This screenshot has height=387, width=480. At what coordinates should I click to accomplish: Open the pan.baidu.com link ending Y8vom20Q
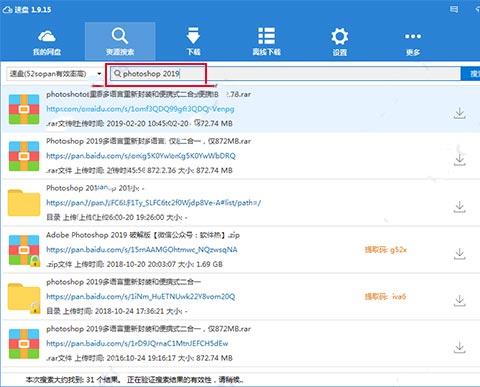pyautogui.click(x=140, y=296)
